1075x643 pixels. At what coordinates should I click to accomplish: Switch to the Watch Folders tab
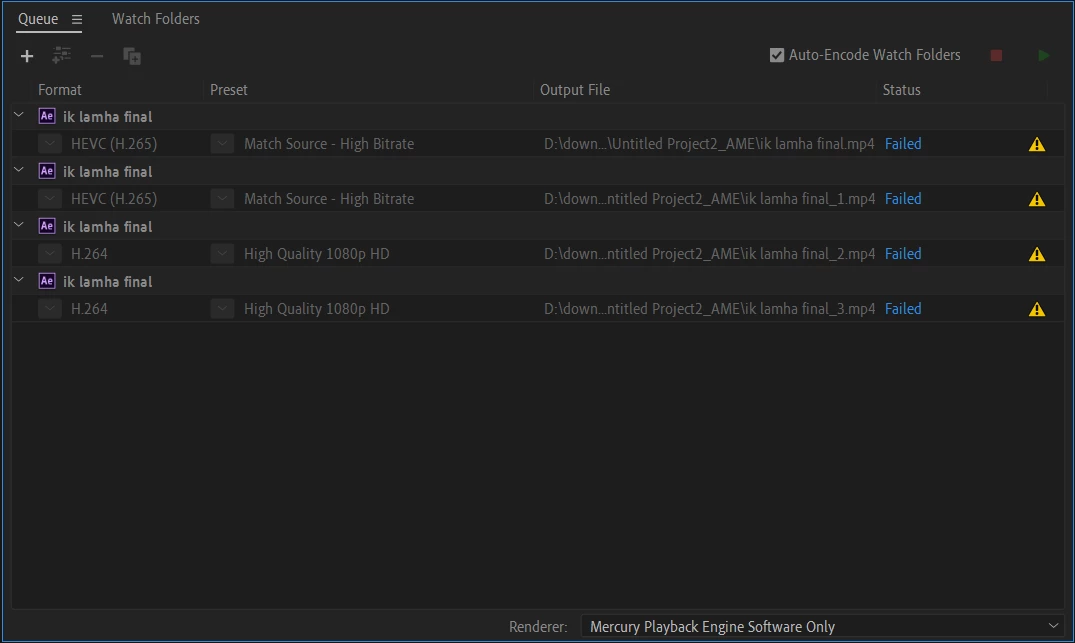tap(156, 19)
